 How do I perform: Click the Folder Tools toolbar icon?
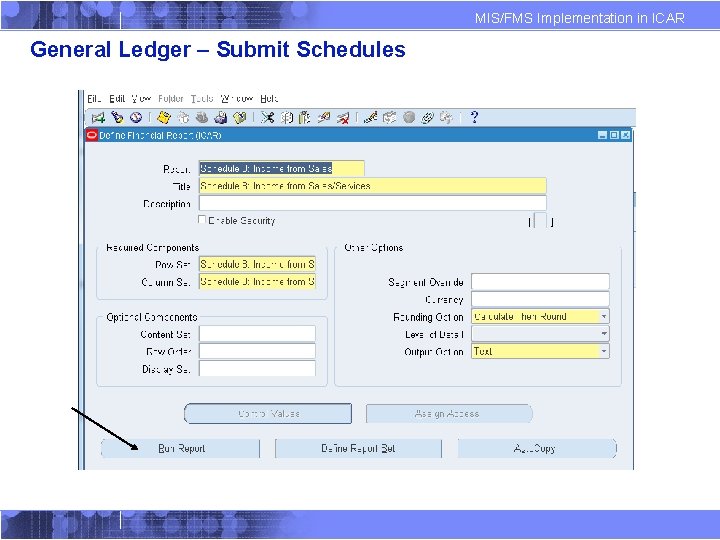pos(446,118)
